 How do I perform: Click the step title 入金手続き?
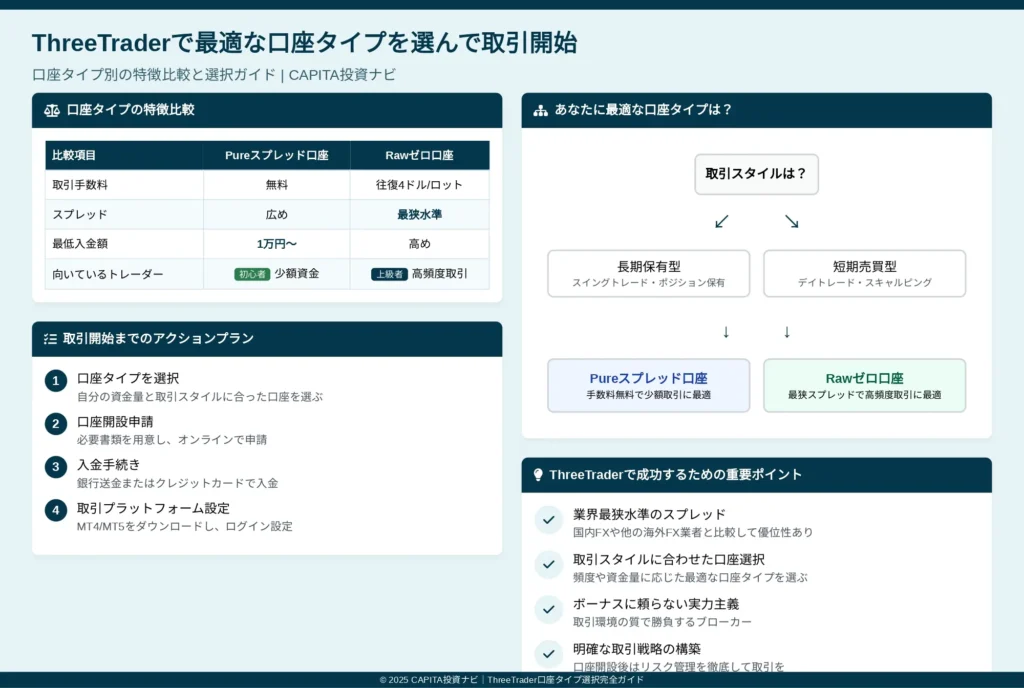click(108, 465)
